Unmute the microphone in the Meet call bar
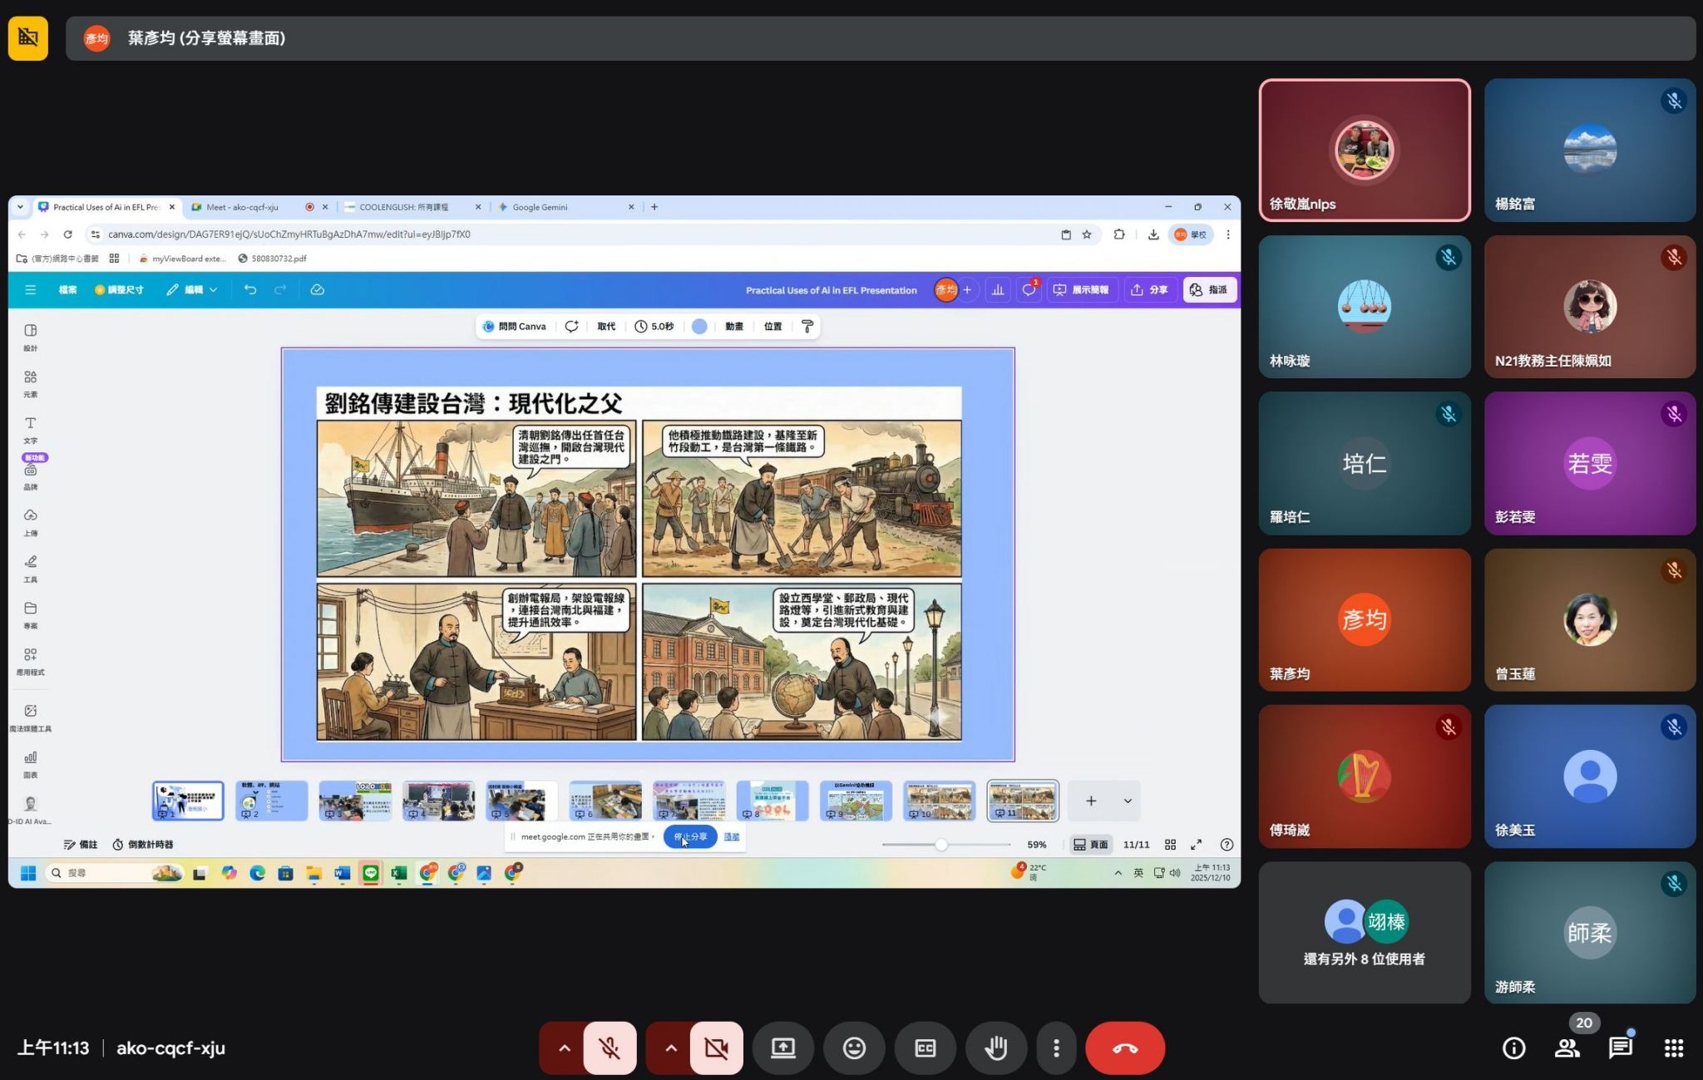 (x=609, y=1048)
